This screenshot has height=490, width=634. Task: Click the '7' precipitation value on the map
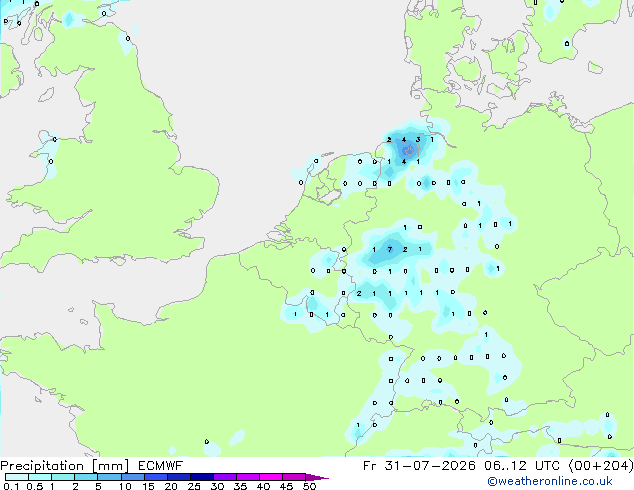tap(390, 249)
